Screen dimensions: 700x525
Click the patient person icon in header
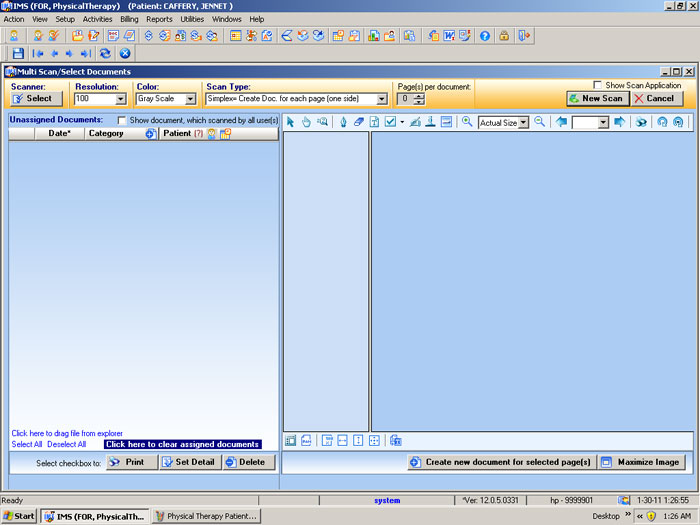click(212, 133)
